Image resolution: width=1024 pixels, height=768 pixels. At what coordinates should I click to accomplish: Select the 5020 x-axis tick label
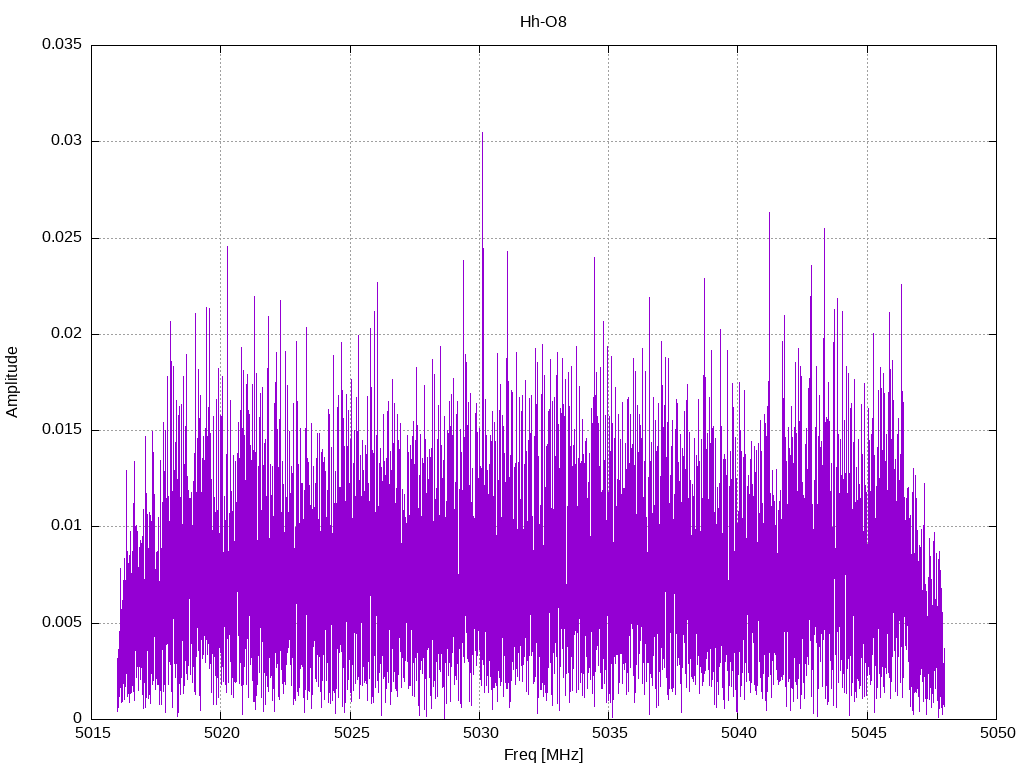coord(220,734)
